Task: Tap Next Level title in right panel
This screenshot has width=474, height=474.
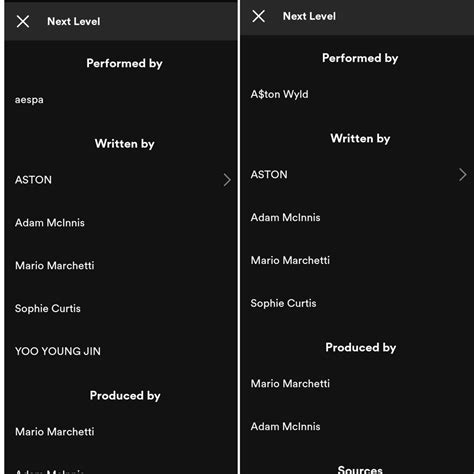Action: tap(309, 16)
